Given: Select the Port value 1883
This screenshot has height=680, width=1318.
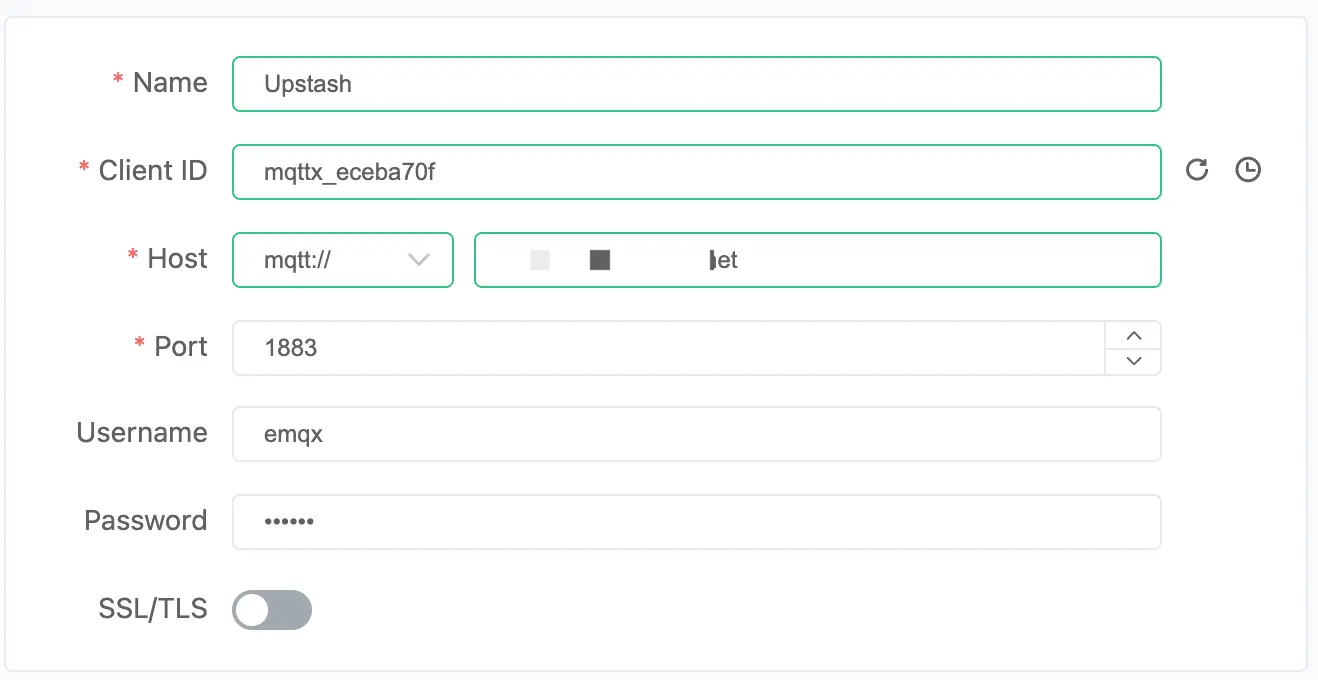Looking at the screenshot, I should point(660,347).
